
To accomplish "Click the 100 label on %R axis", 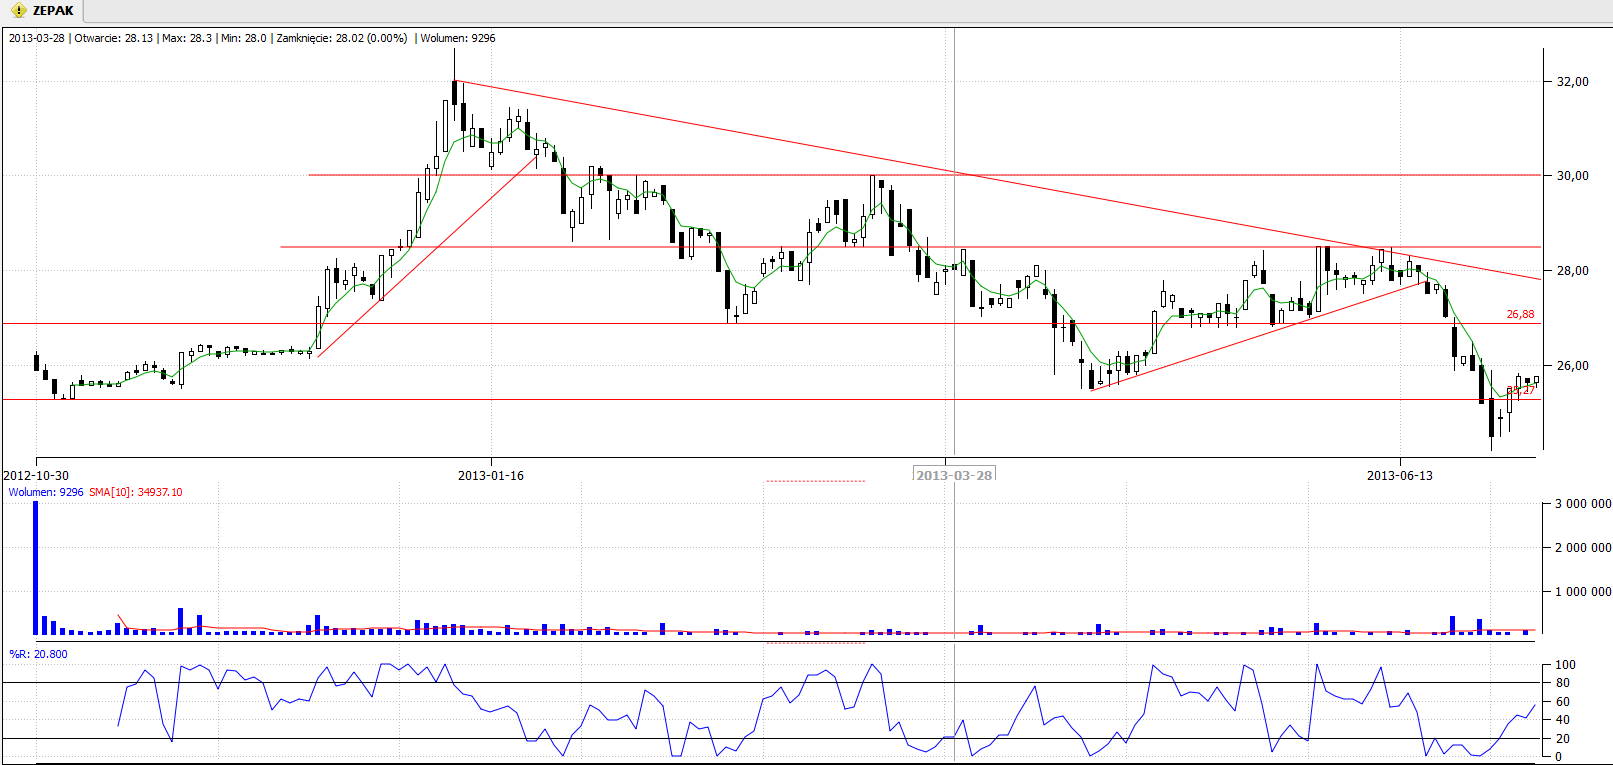I will pyautogui.click(x=1565, y=665).
